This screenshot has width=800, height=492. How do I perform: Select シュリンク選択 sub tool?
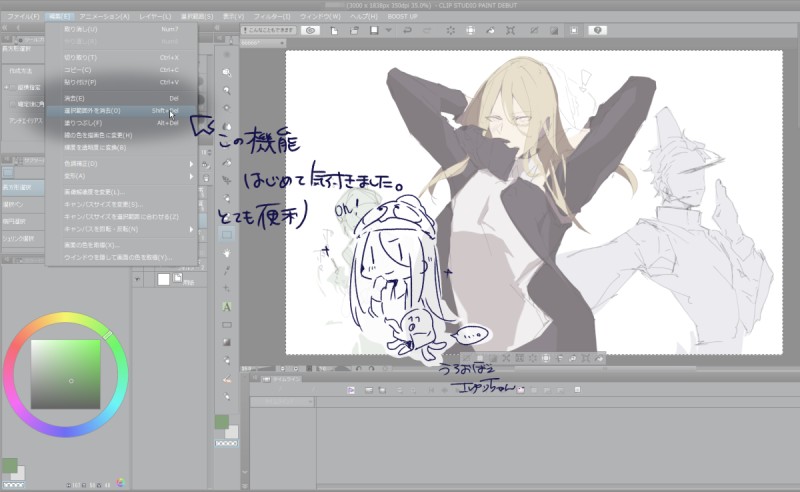[x=22, y=238]
